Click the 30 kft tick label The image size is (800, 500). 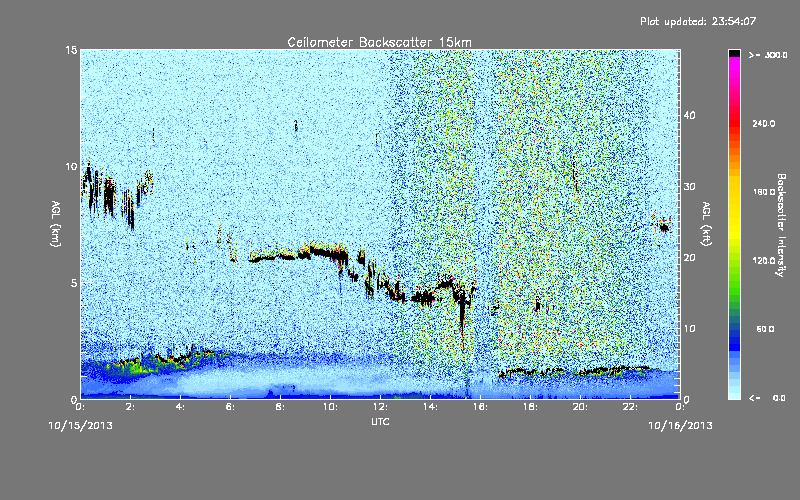point(689,187)
